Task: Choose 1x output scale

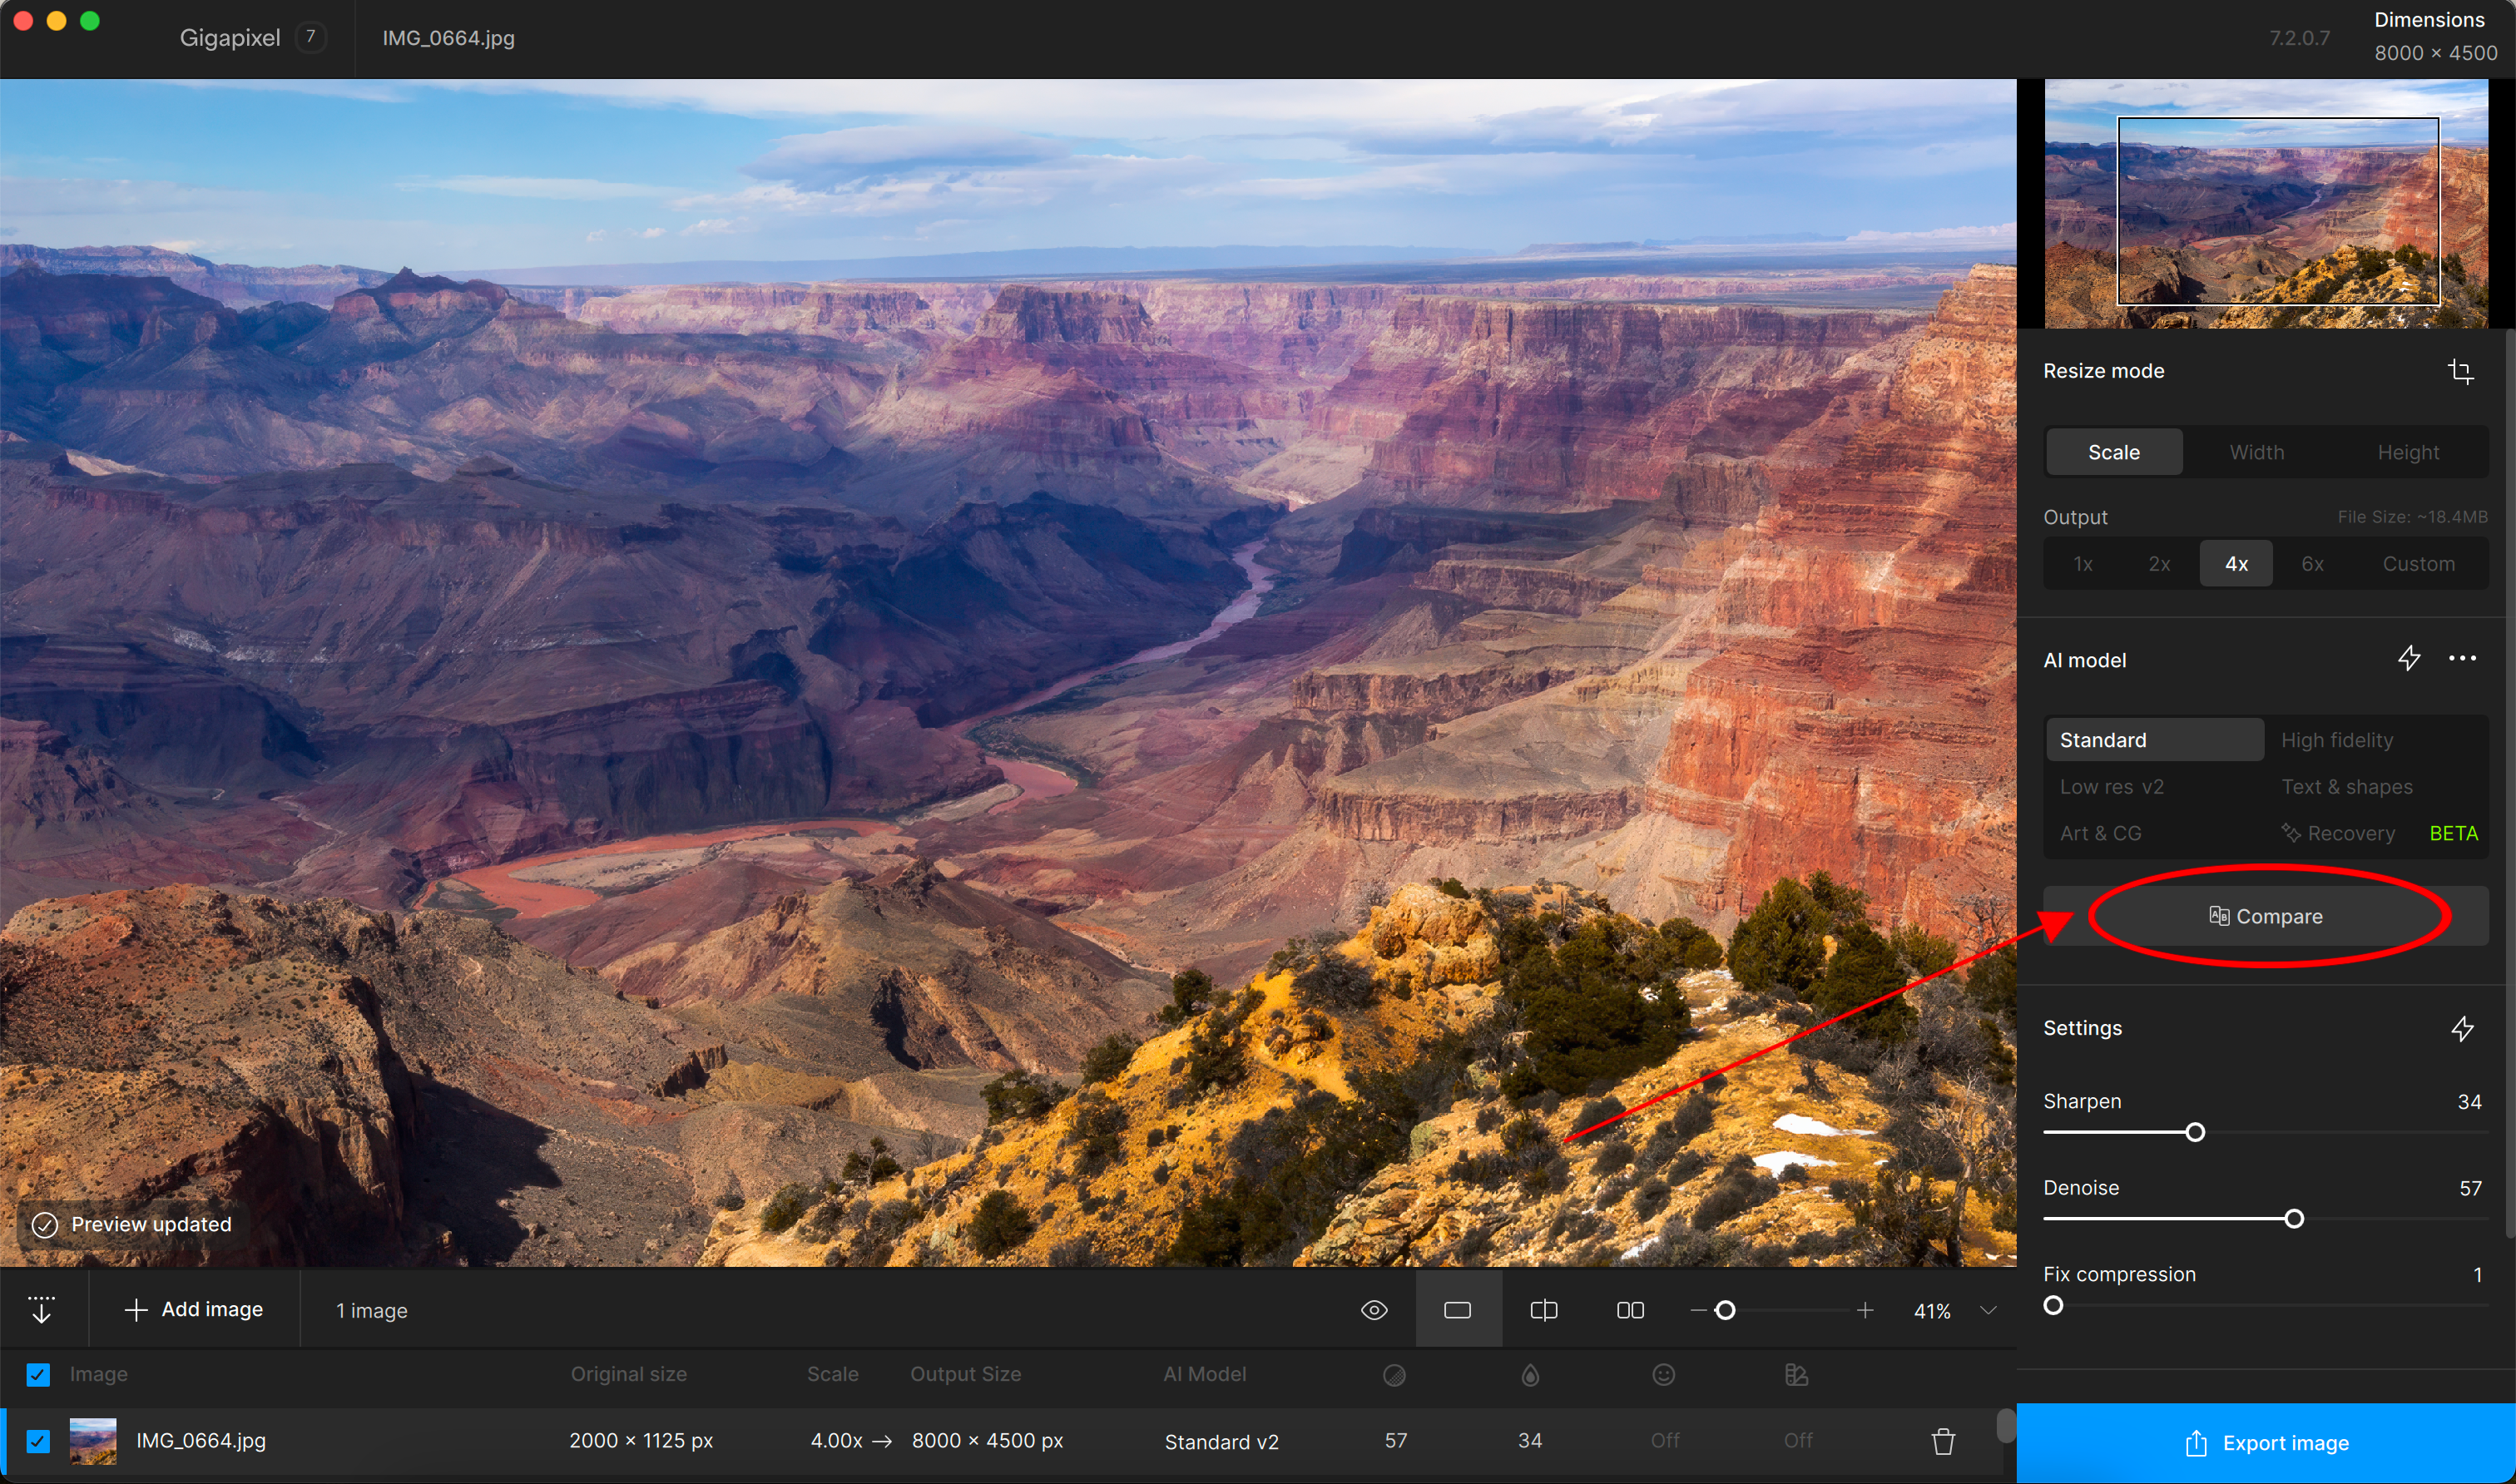Action: click(x=2083, y=564)
